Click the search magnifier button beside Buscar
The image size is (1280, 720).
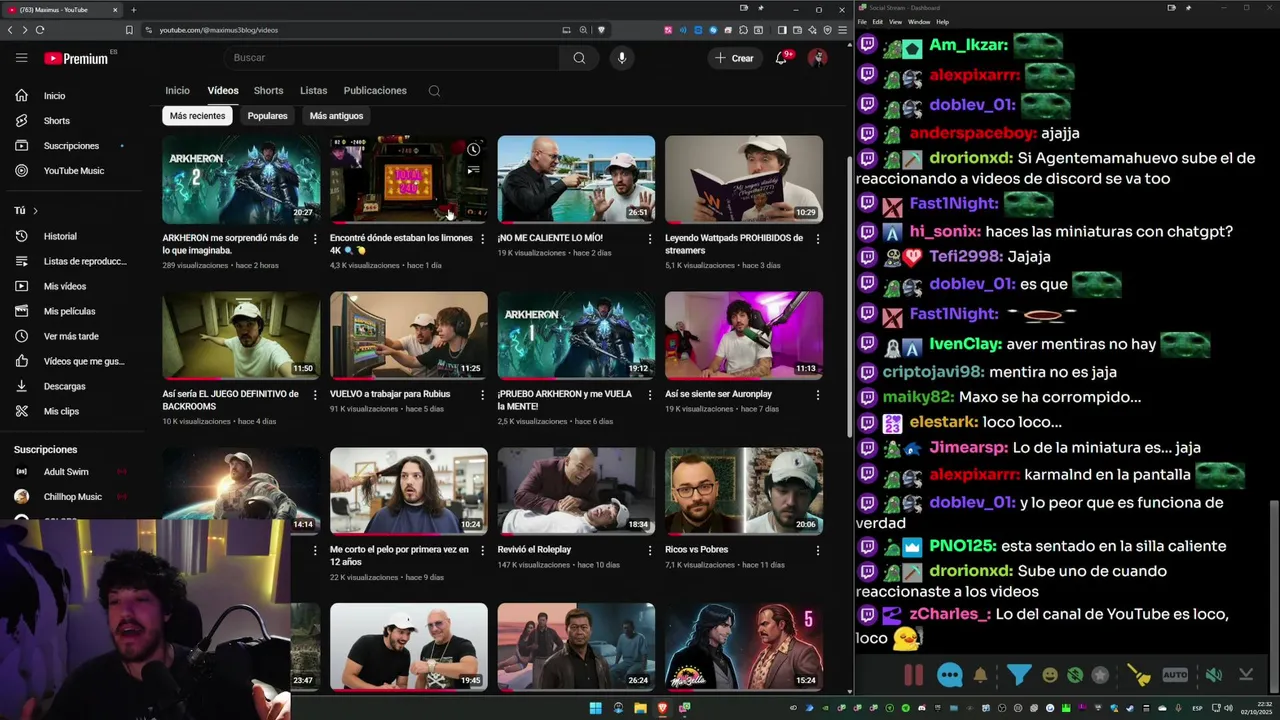(x=579, y=58)
